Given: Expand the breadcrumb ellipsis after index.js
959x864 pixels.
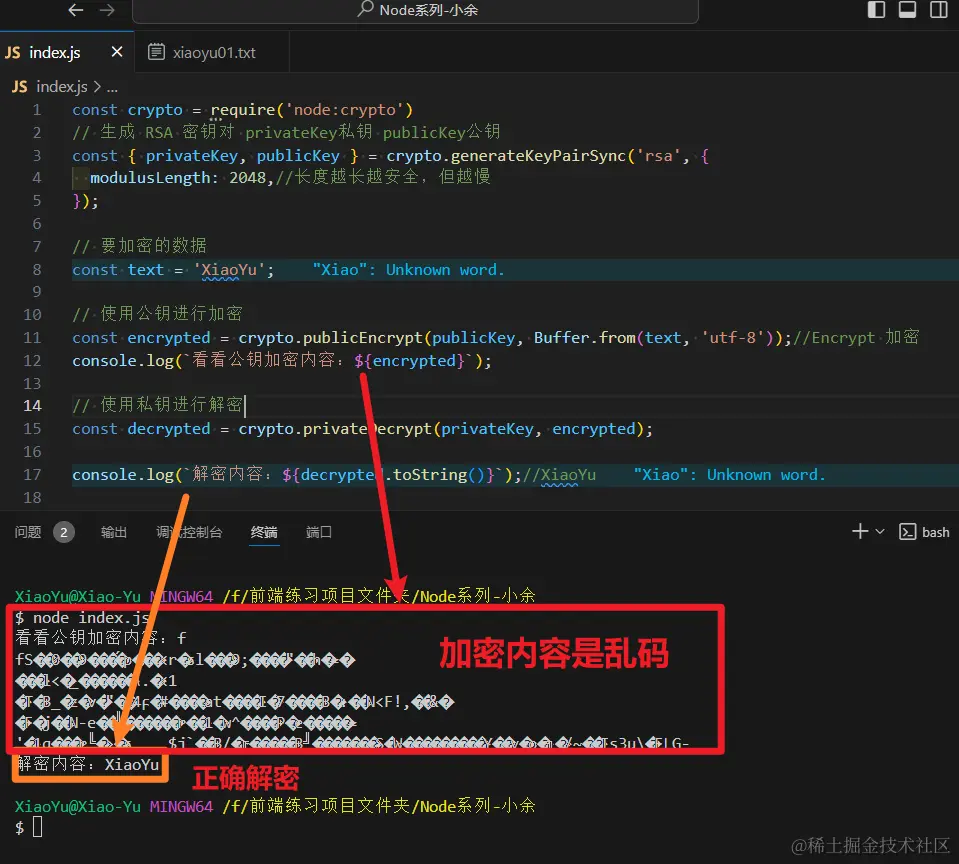Looking at the screenshot, I should coord(112,87).
